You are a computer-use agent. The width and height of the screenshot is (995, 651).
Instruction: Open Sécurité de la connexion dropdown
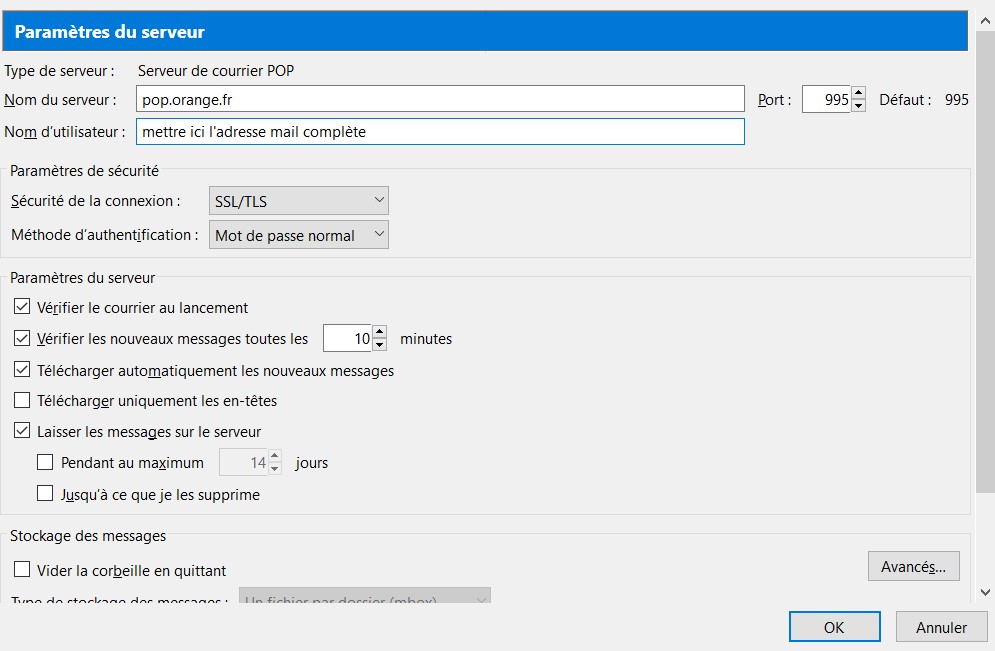pyautogui.click(x=298, y=201)
